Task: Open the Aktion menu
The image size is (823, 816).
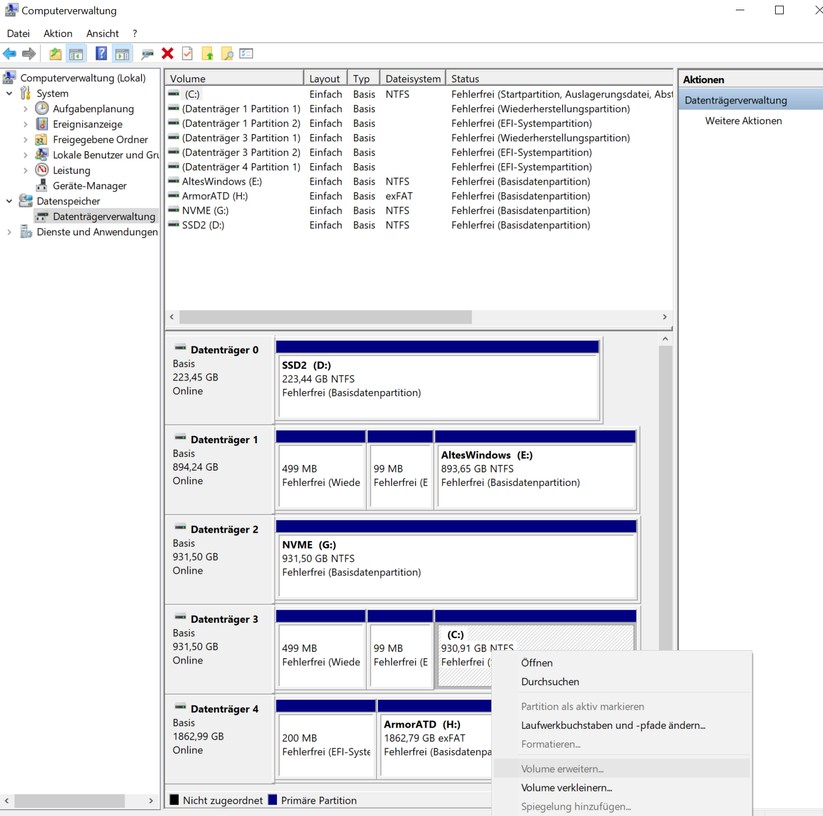Action: point(57,33)
